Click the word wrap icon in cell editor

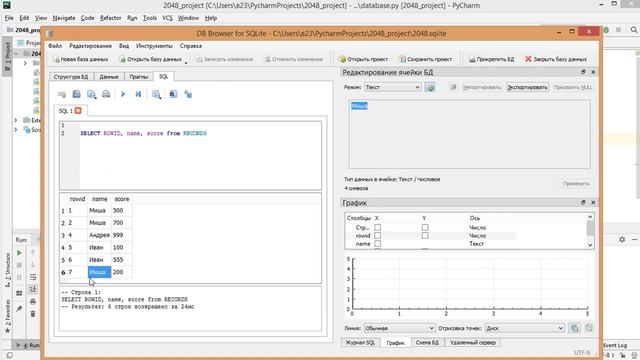click(453, 87)
